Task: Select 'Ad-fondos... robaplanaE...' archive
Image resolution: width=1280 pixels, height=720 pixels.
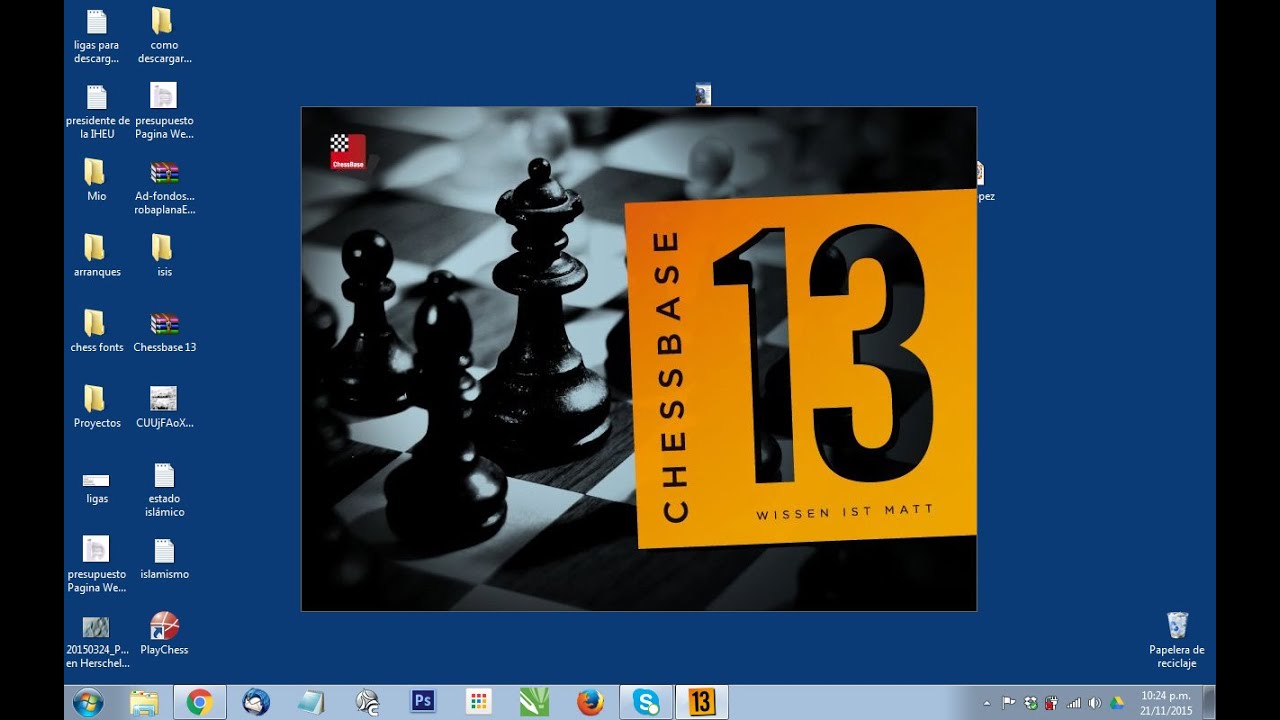Action: (164, 187)
